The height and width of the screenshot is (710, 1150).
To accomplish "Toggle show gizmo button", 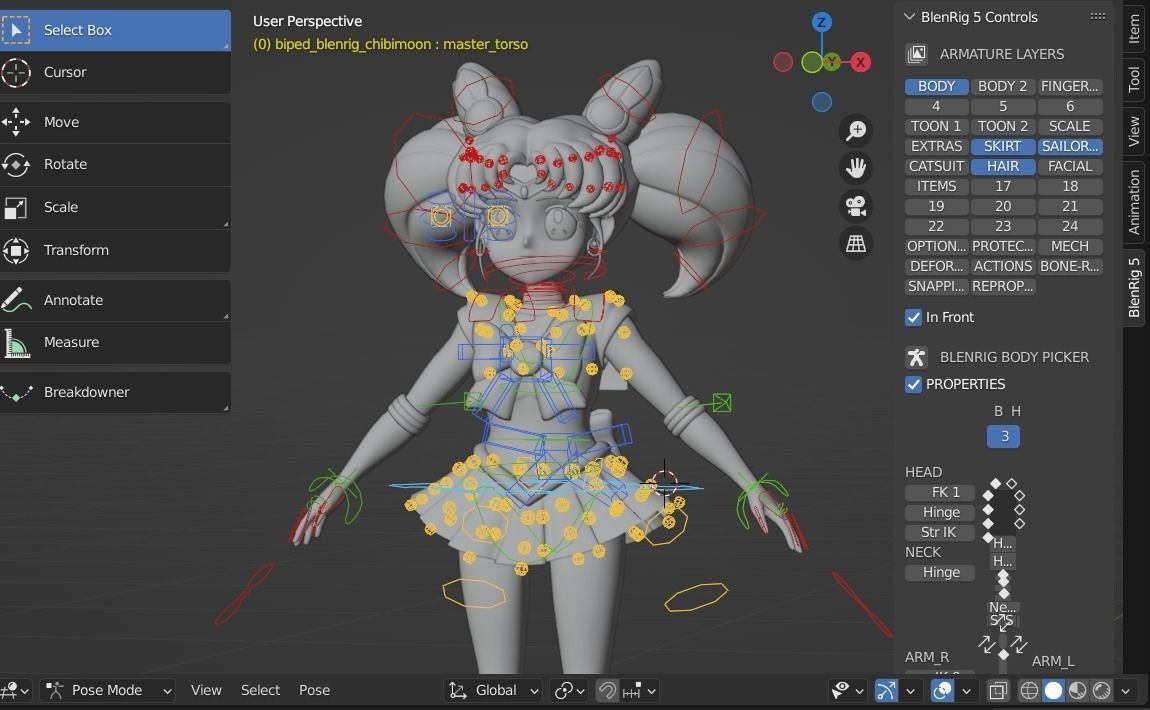I will (886, 690).
